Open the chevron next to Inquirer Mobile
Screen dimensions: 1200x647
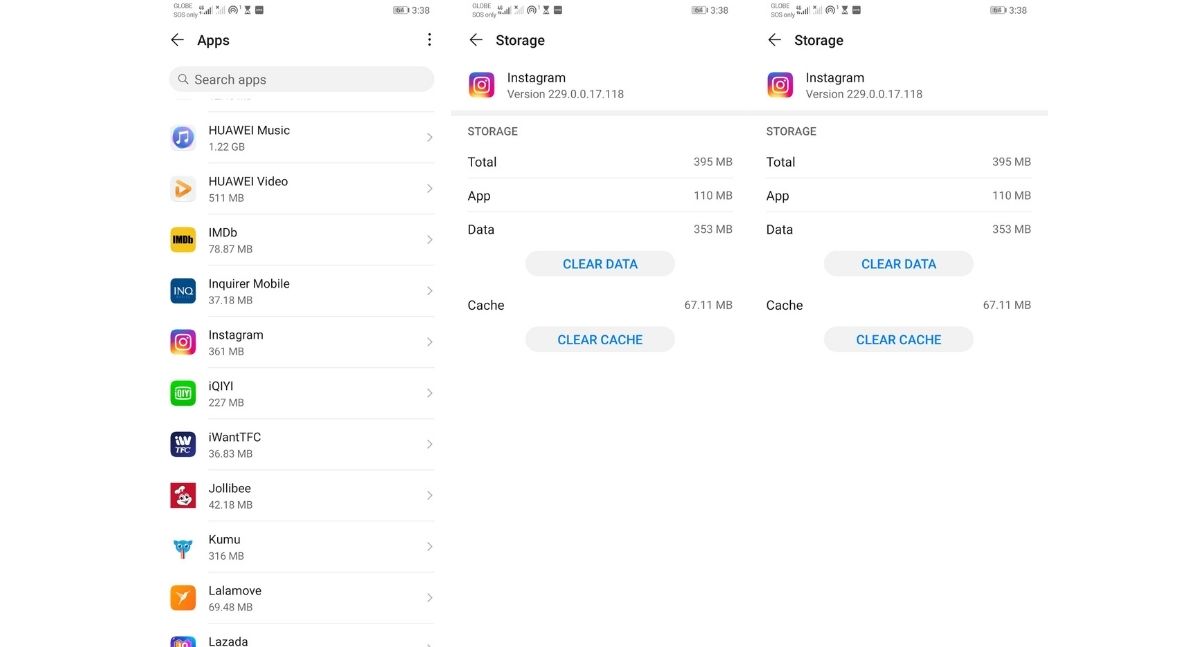point(430,291)
